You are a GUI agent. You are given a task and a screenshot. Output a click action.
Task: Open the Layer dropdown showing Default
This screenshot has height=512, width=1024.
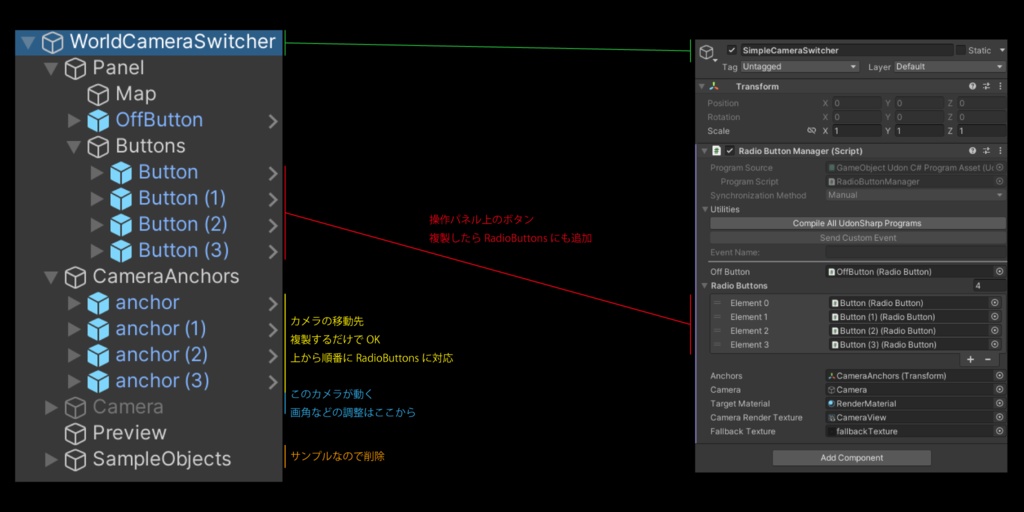point(950,67)
